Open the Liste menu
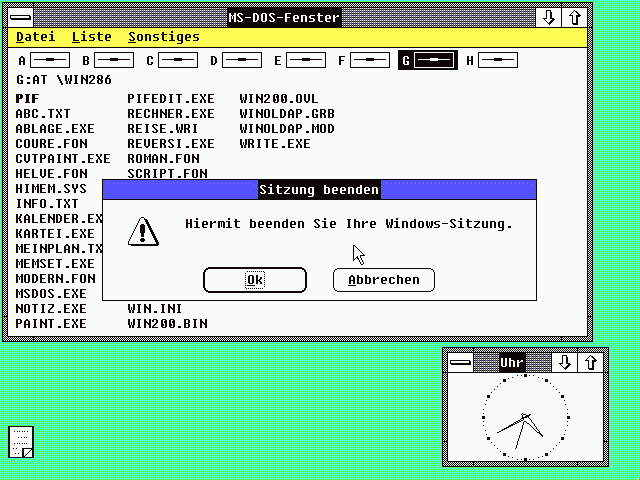The height and width of the screenshot is (480, 640). click(x=91, y=37)
